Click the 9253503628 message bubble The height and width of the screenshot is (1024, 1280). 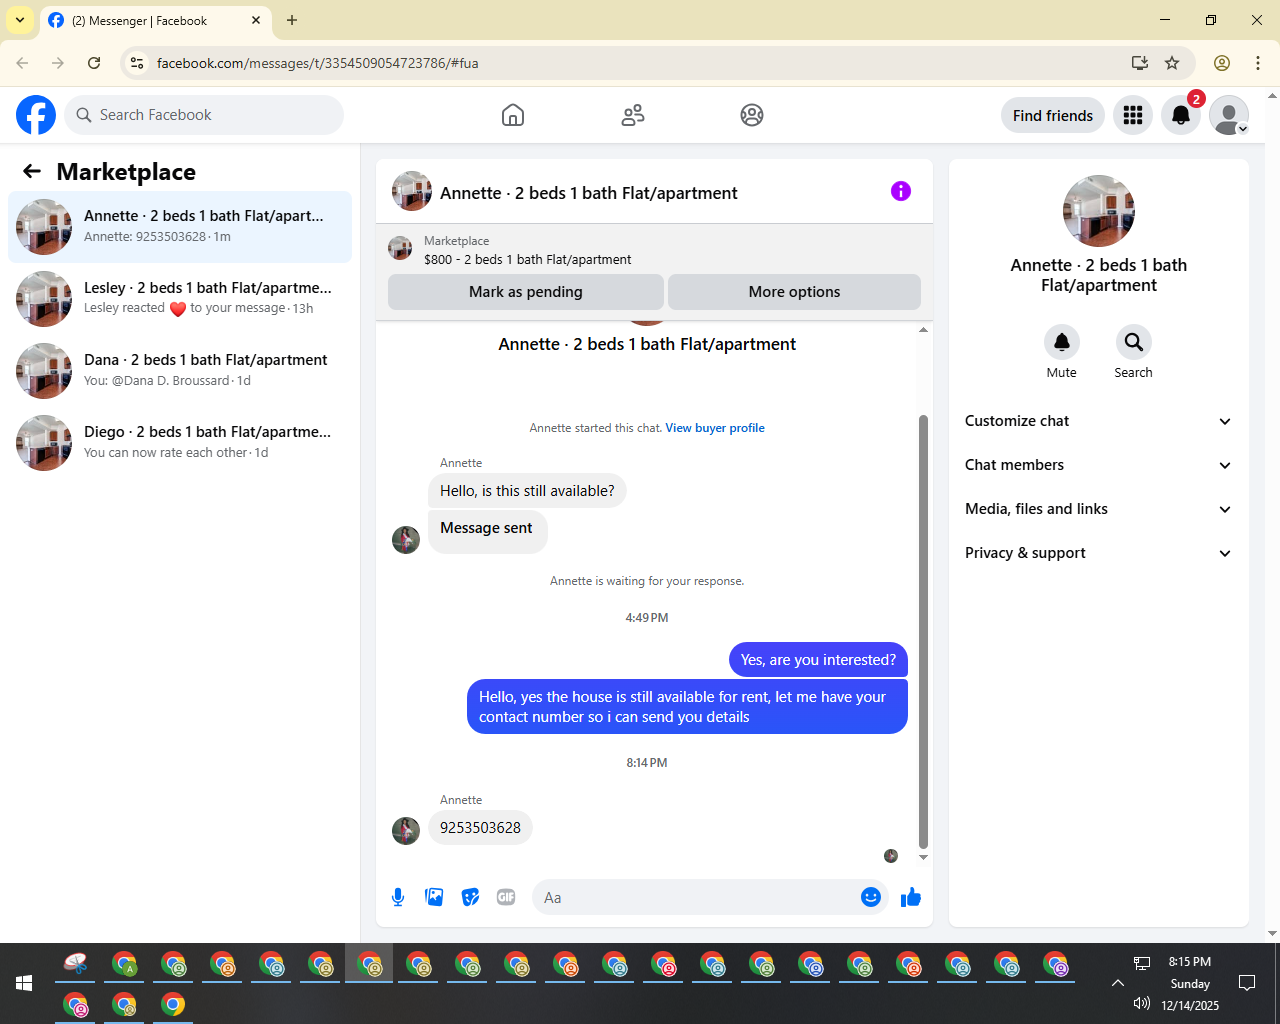tap(480, 828)
